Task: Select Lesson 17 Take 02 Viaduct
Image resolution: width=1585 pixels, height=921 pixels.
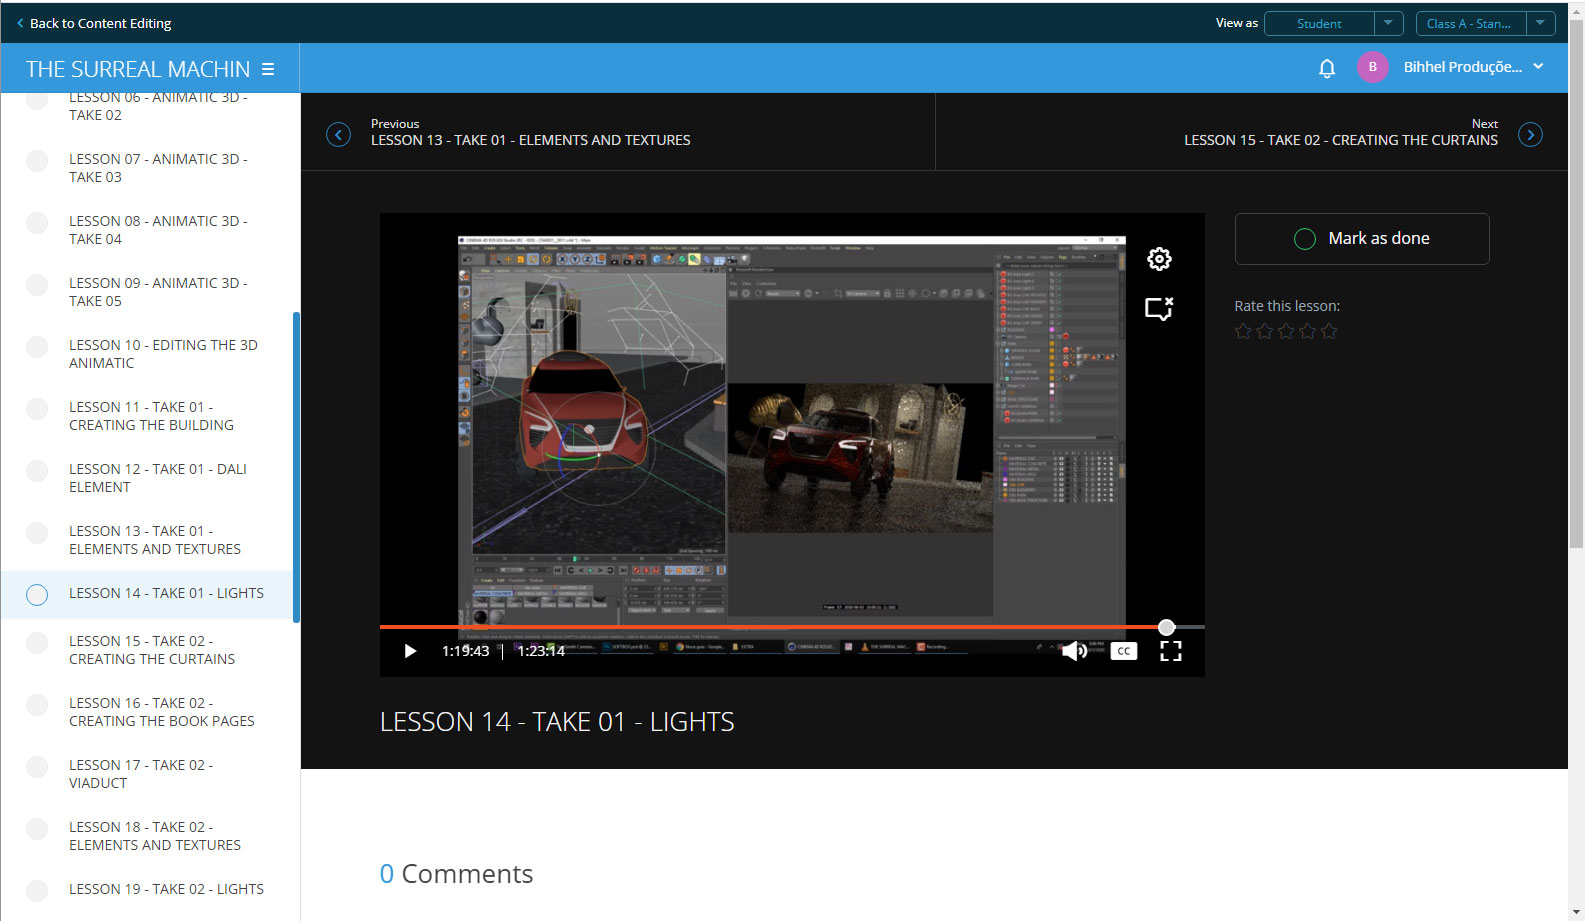Action: (140, 774)
